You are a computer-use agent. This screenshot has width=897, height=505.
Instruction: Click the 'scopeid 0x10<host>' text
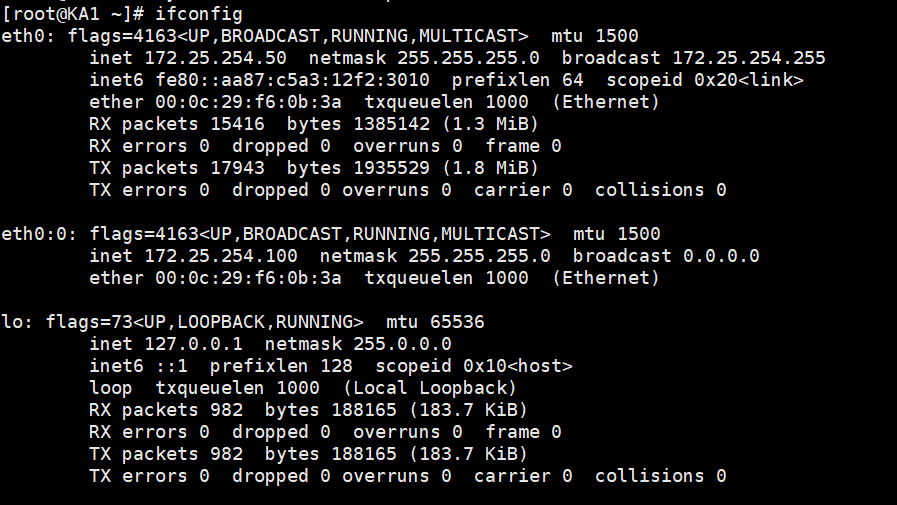(x=474, y=366)
